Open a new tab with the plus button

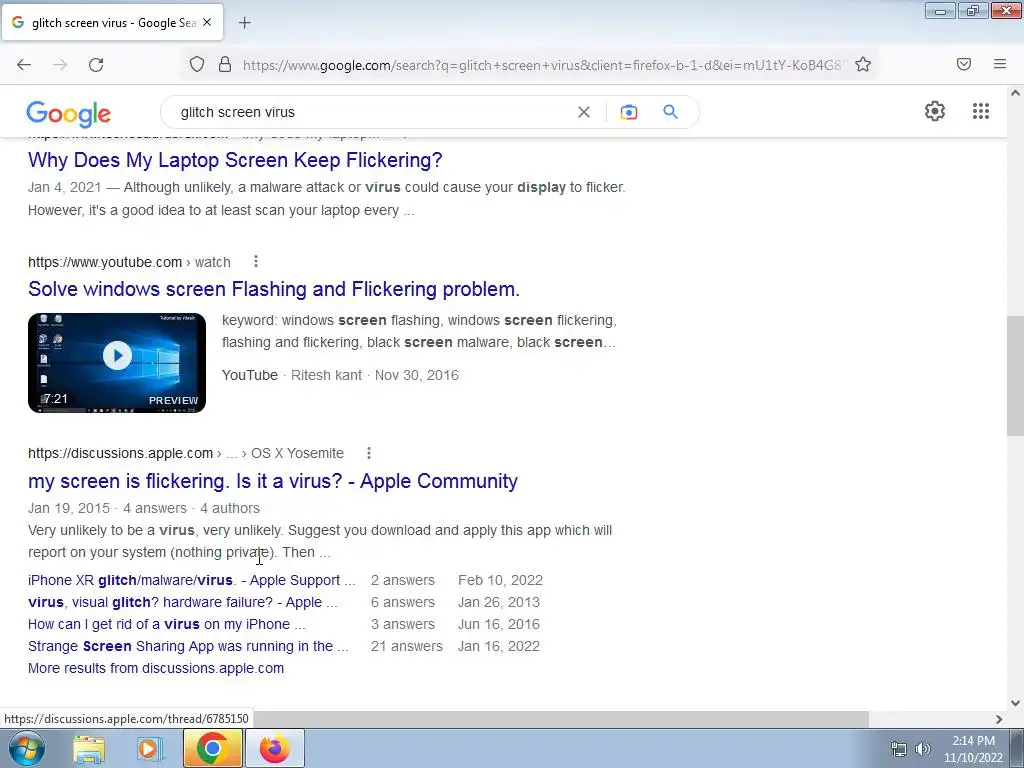(245, 23)
